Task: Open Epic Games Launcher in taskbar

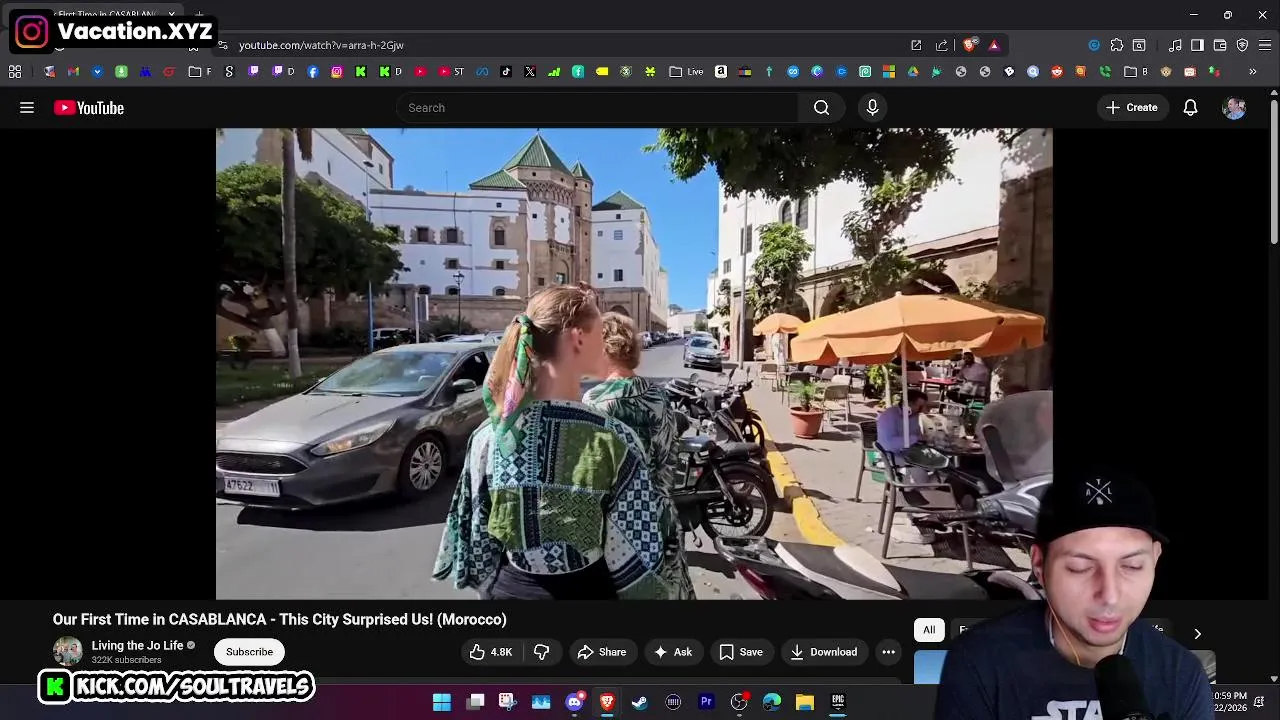Action: 838,702
